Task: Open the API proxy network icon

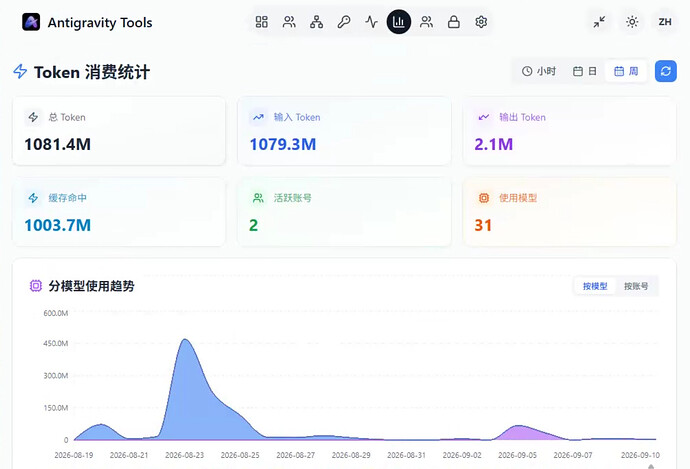Action: pyautogui.click(x=316, y=22)
